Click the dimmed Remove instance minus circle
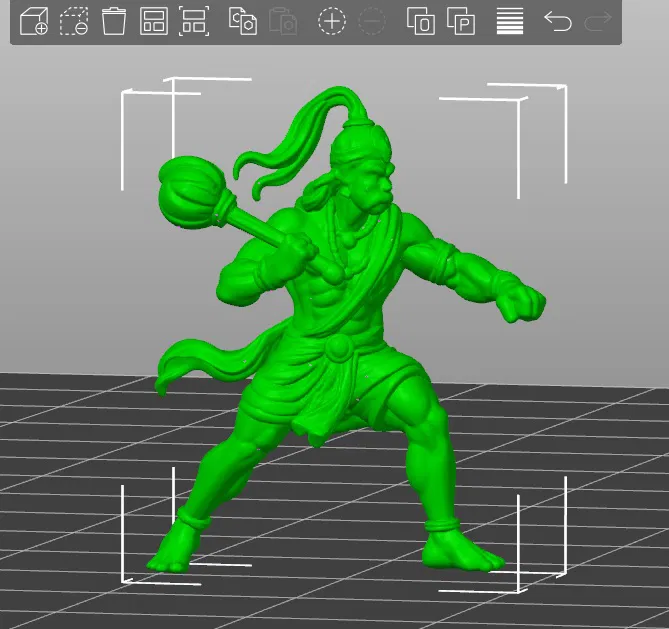Image resolution: width=669 pixels, height=629 pixels. coord(372,21)
